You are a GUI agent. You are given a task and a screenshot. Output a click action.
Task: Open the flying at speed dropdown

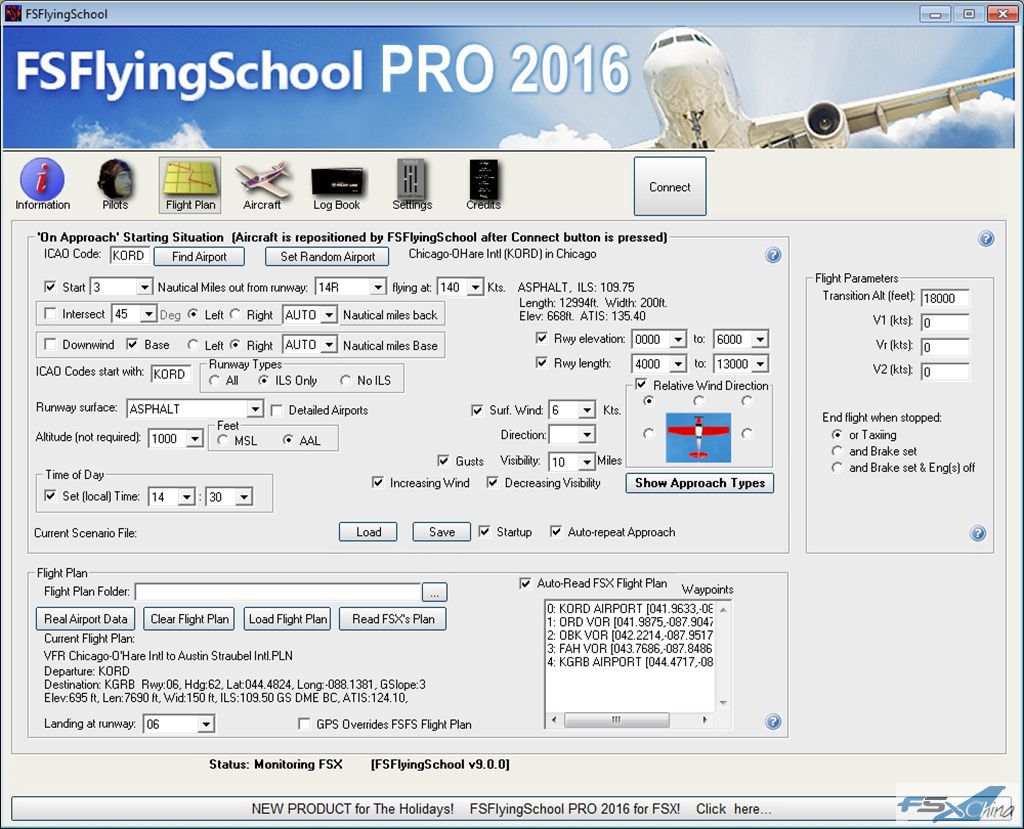point(475,287)
